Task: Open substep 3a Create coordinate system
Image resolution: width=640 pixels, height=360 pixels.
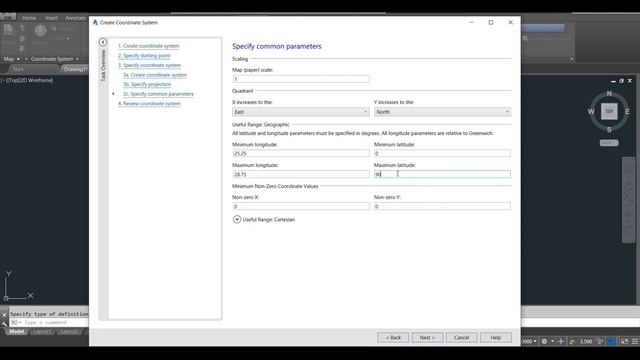Action: [x=155, y=75]
